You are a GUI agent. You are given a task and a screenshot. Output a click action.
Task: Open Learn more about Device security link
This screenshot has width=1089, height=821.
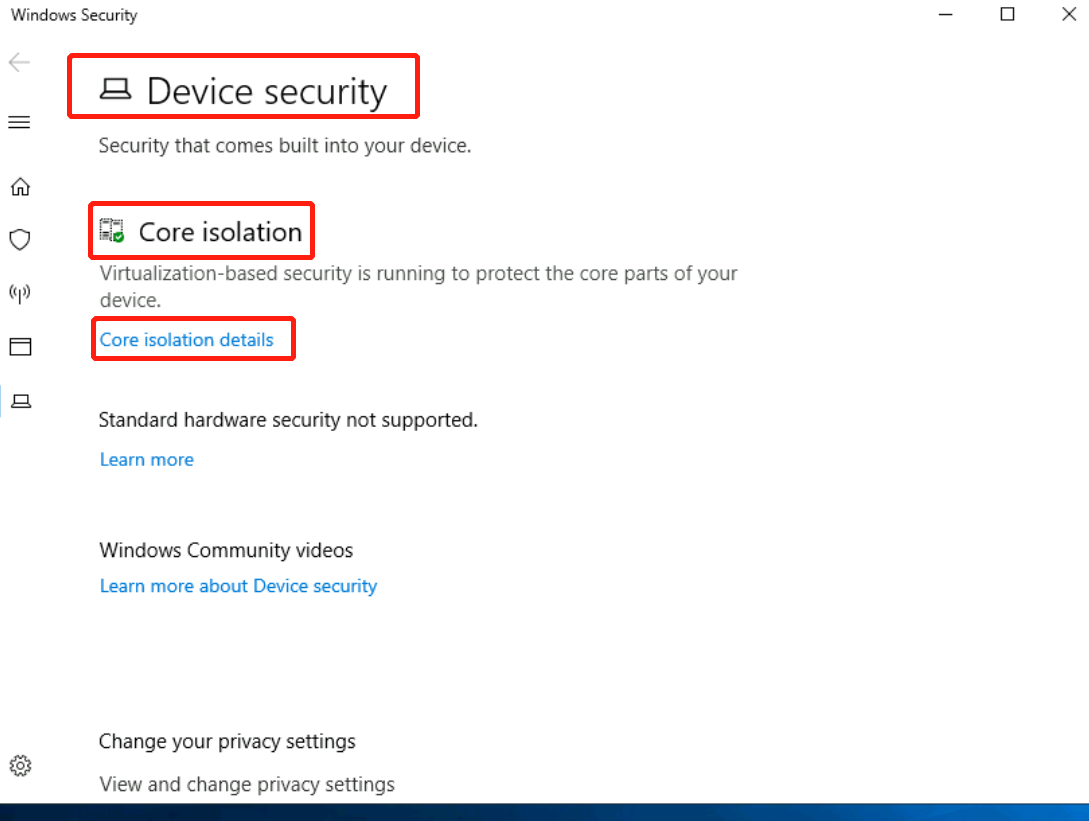(238, 586)
